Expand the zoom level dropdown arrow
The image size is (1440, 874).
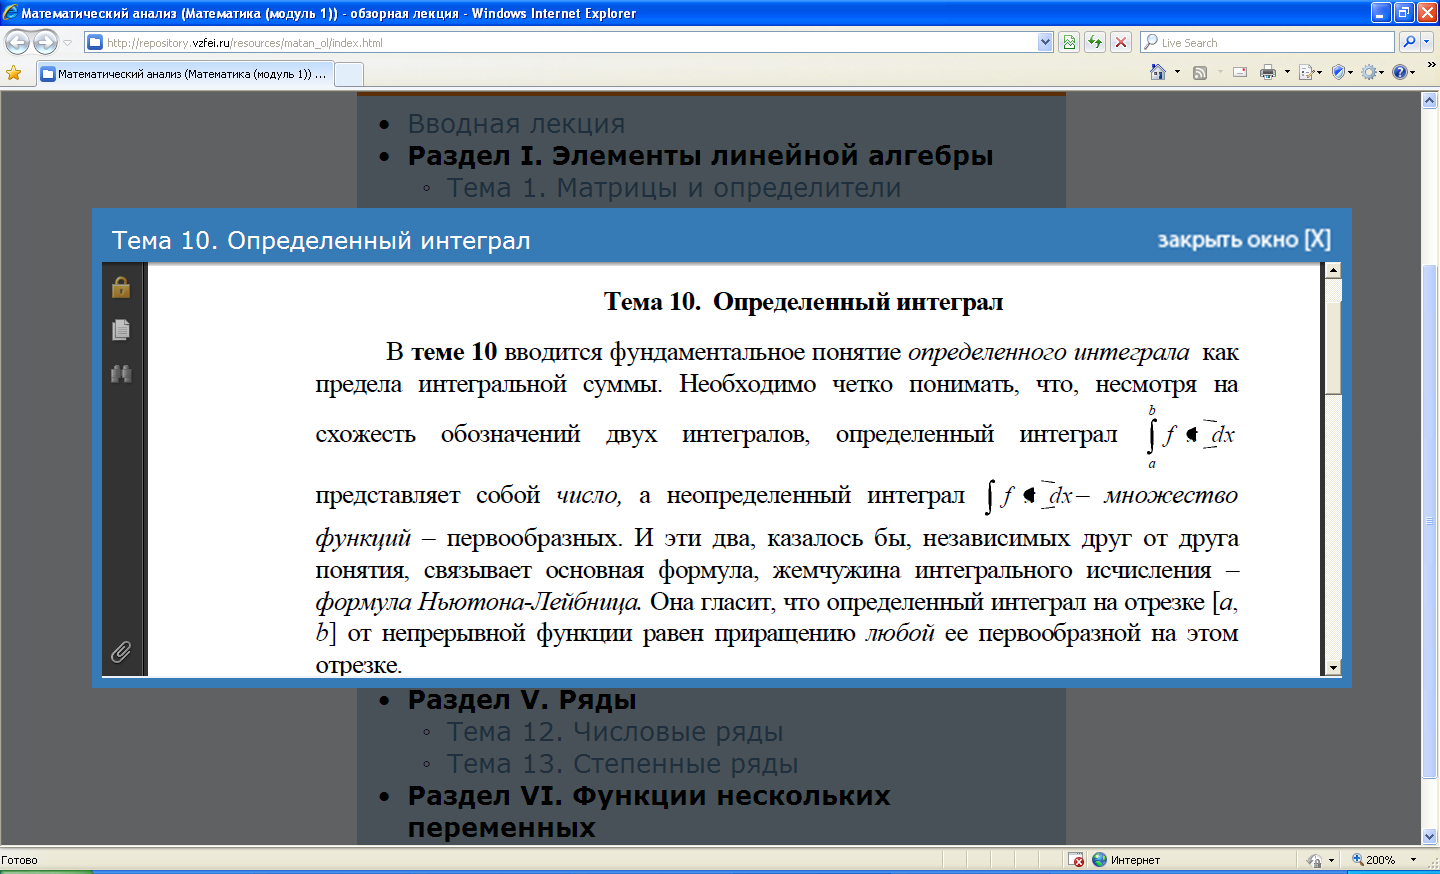pyautogui.click(x=1413, y=860)
